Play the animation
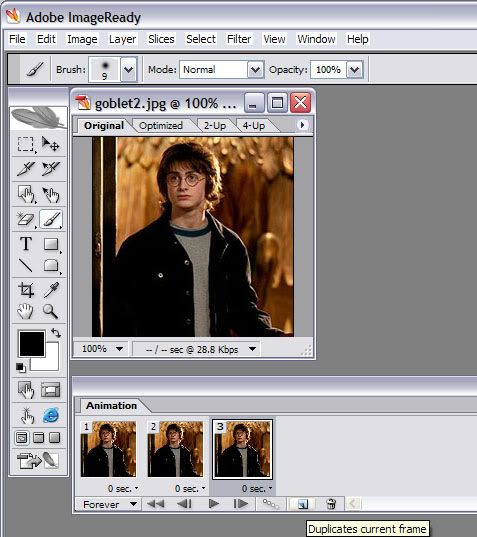The width and height of the screenshot is (477, 537). pos(214,504)
